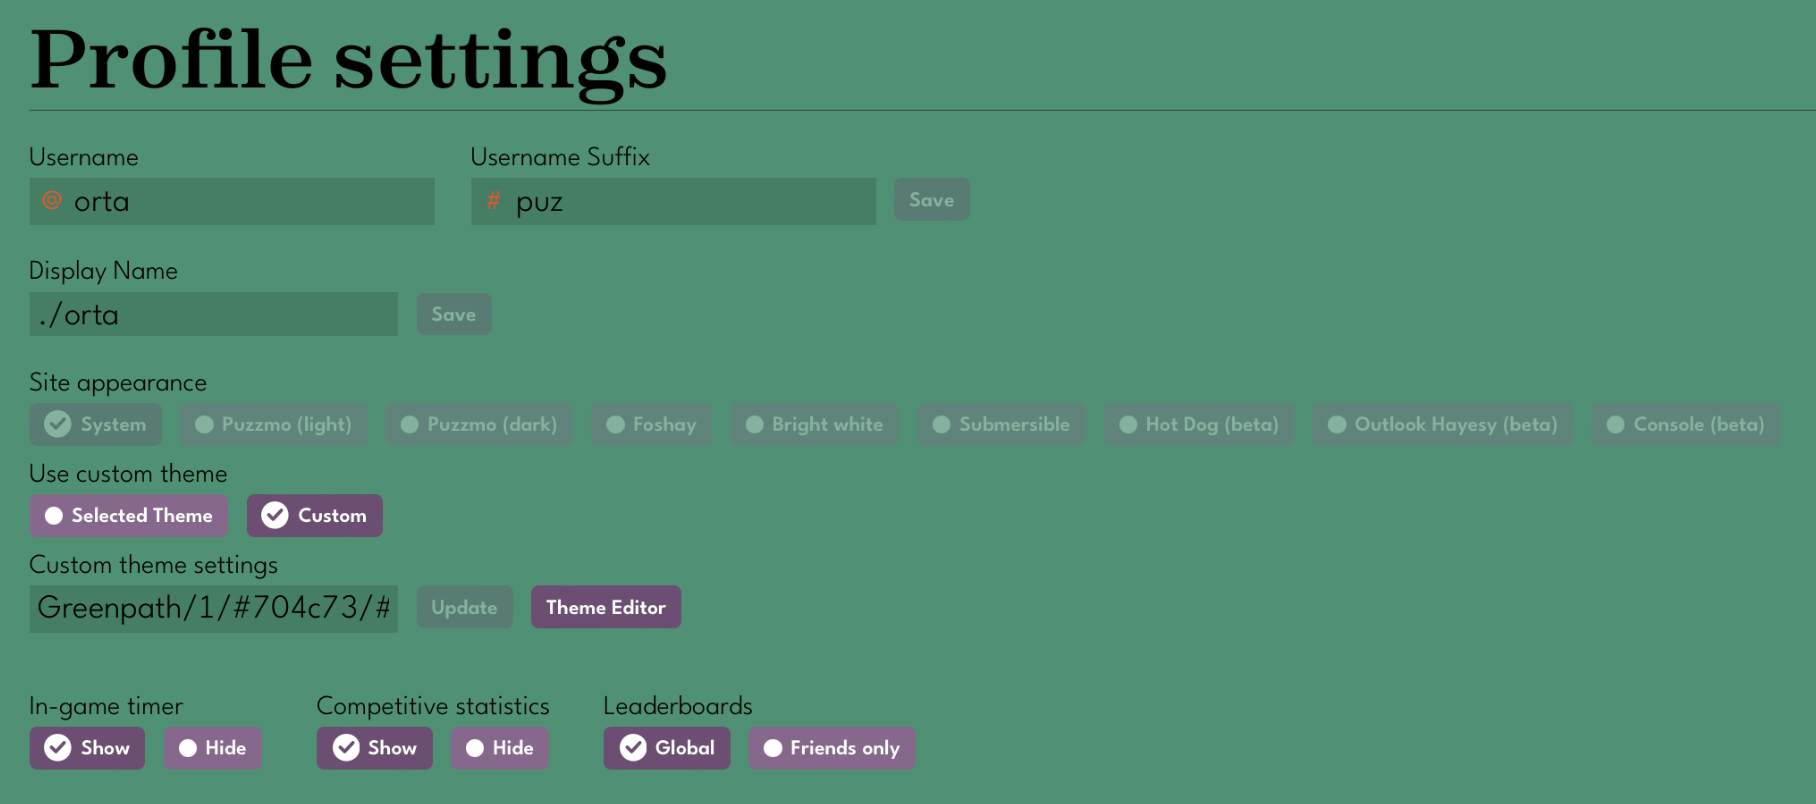Click the # icon in suffix field
The image size is (1816, 804).
click(x=493, y=201)
